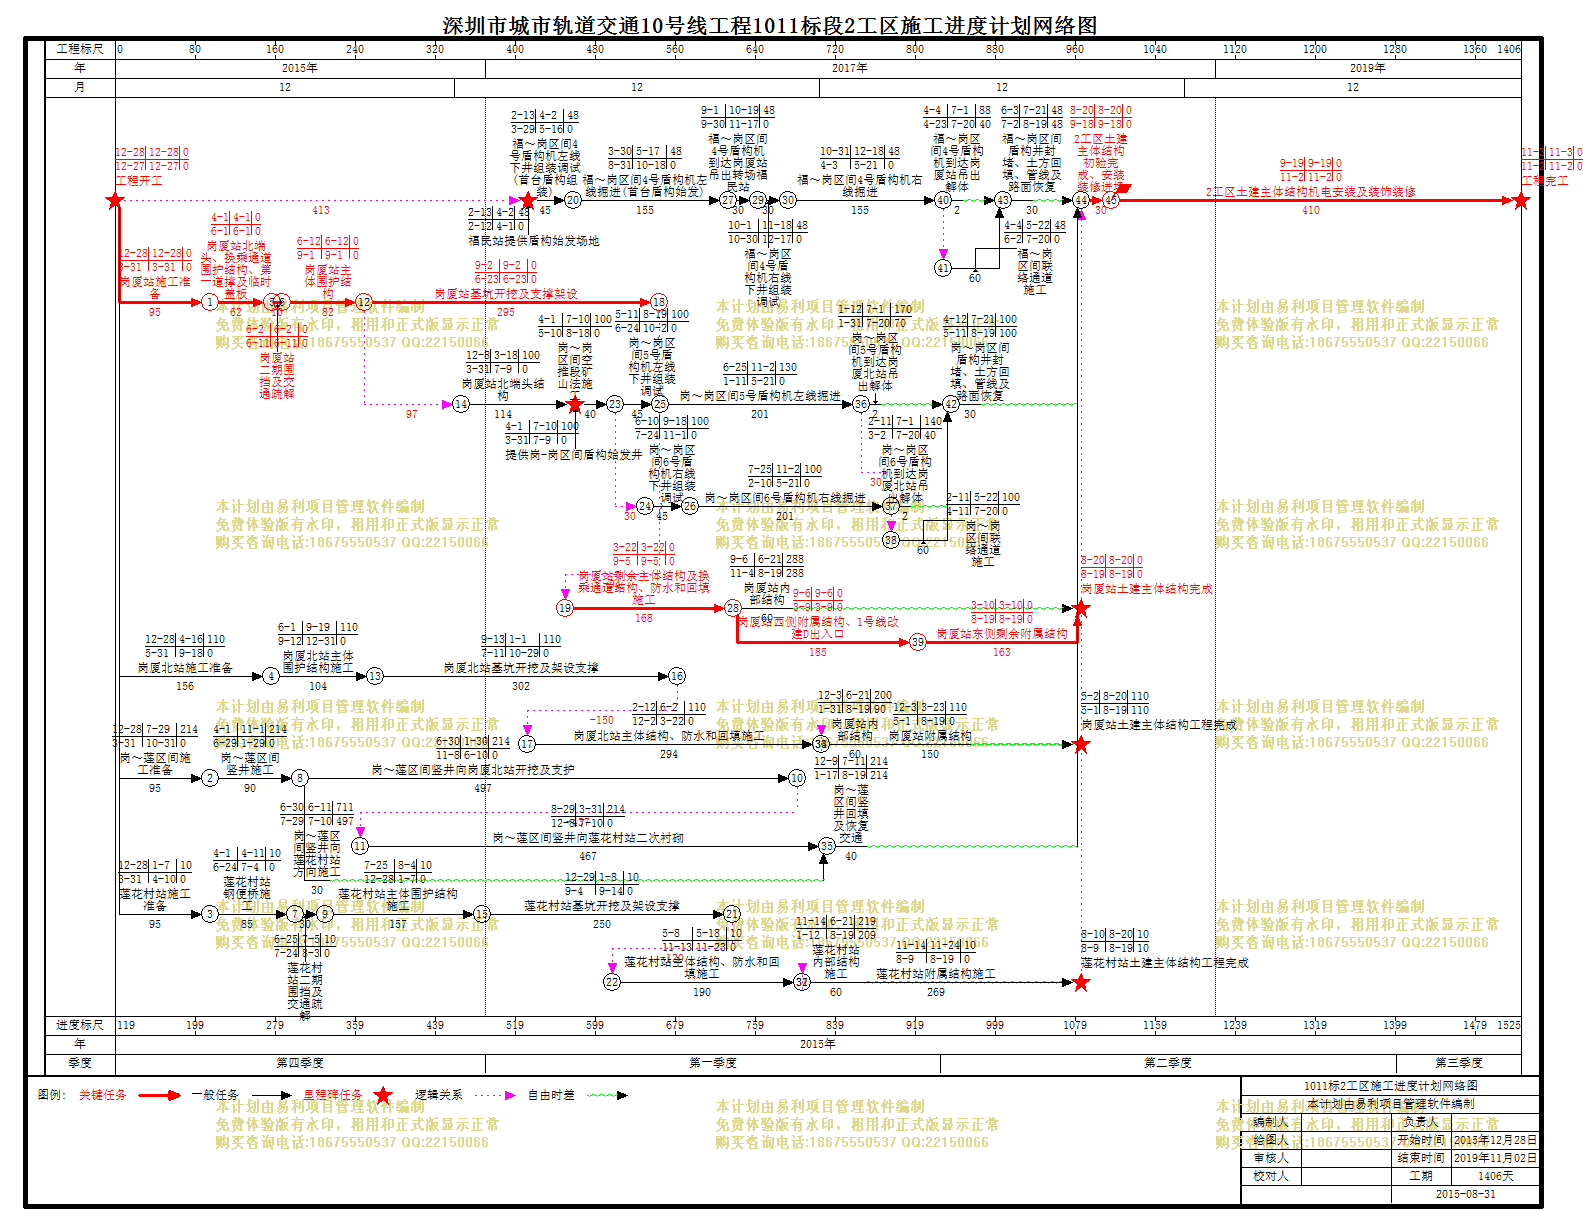Click the legend's magenta logic-relation arrow
Screen dimensions: 1583x1210
495,1095
